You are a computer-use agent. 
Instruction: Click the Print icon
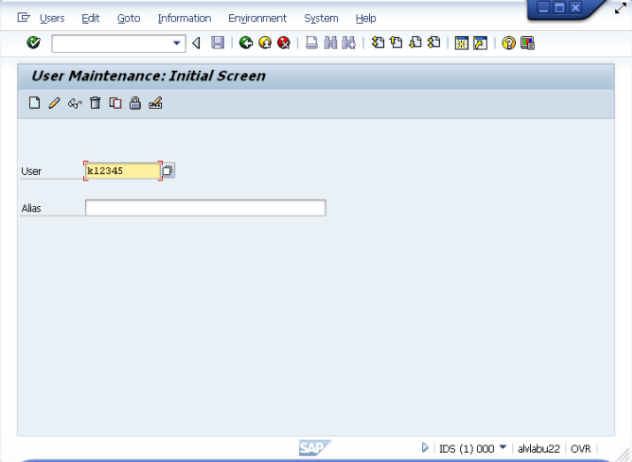(x=312, y=43)
